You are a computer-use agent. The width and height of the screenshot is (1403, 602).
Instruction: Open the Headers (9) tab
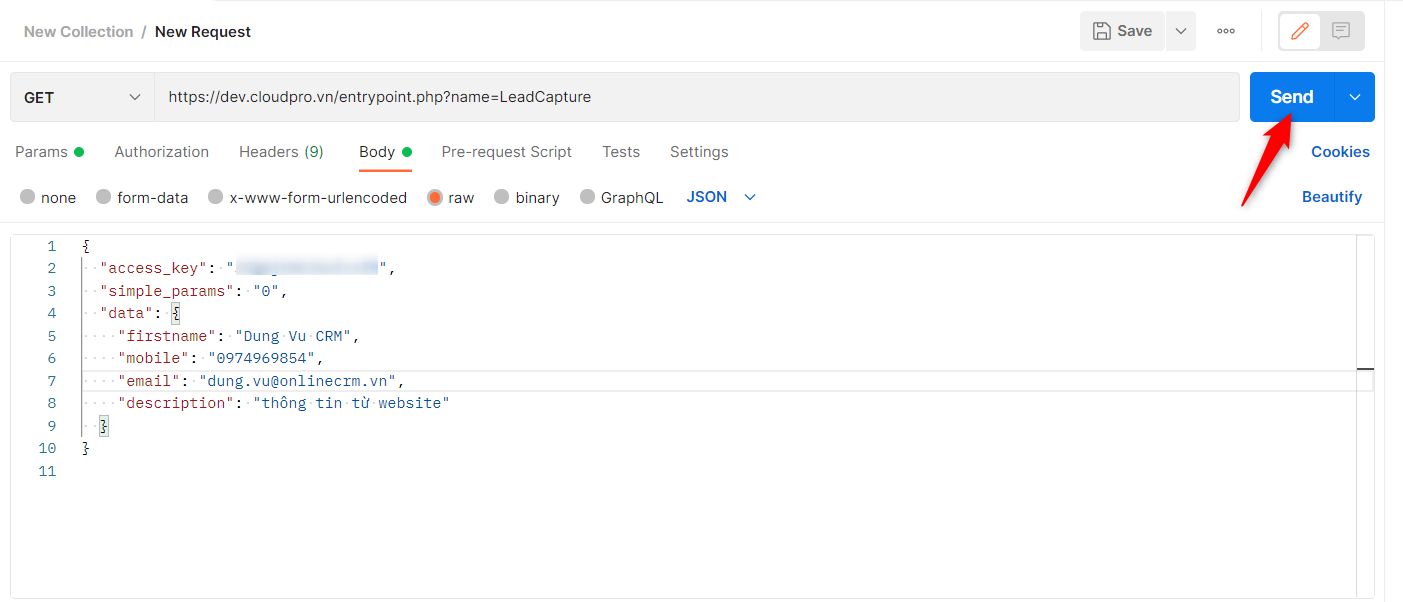click(281, 152)
